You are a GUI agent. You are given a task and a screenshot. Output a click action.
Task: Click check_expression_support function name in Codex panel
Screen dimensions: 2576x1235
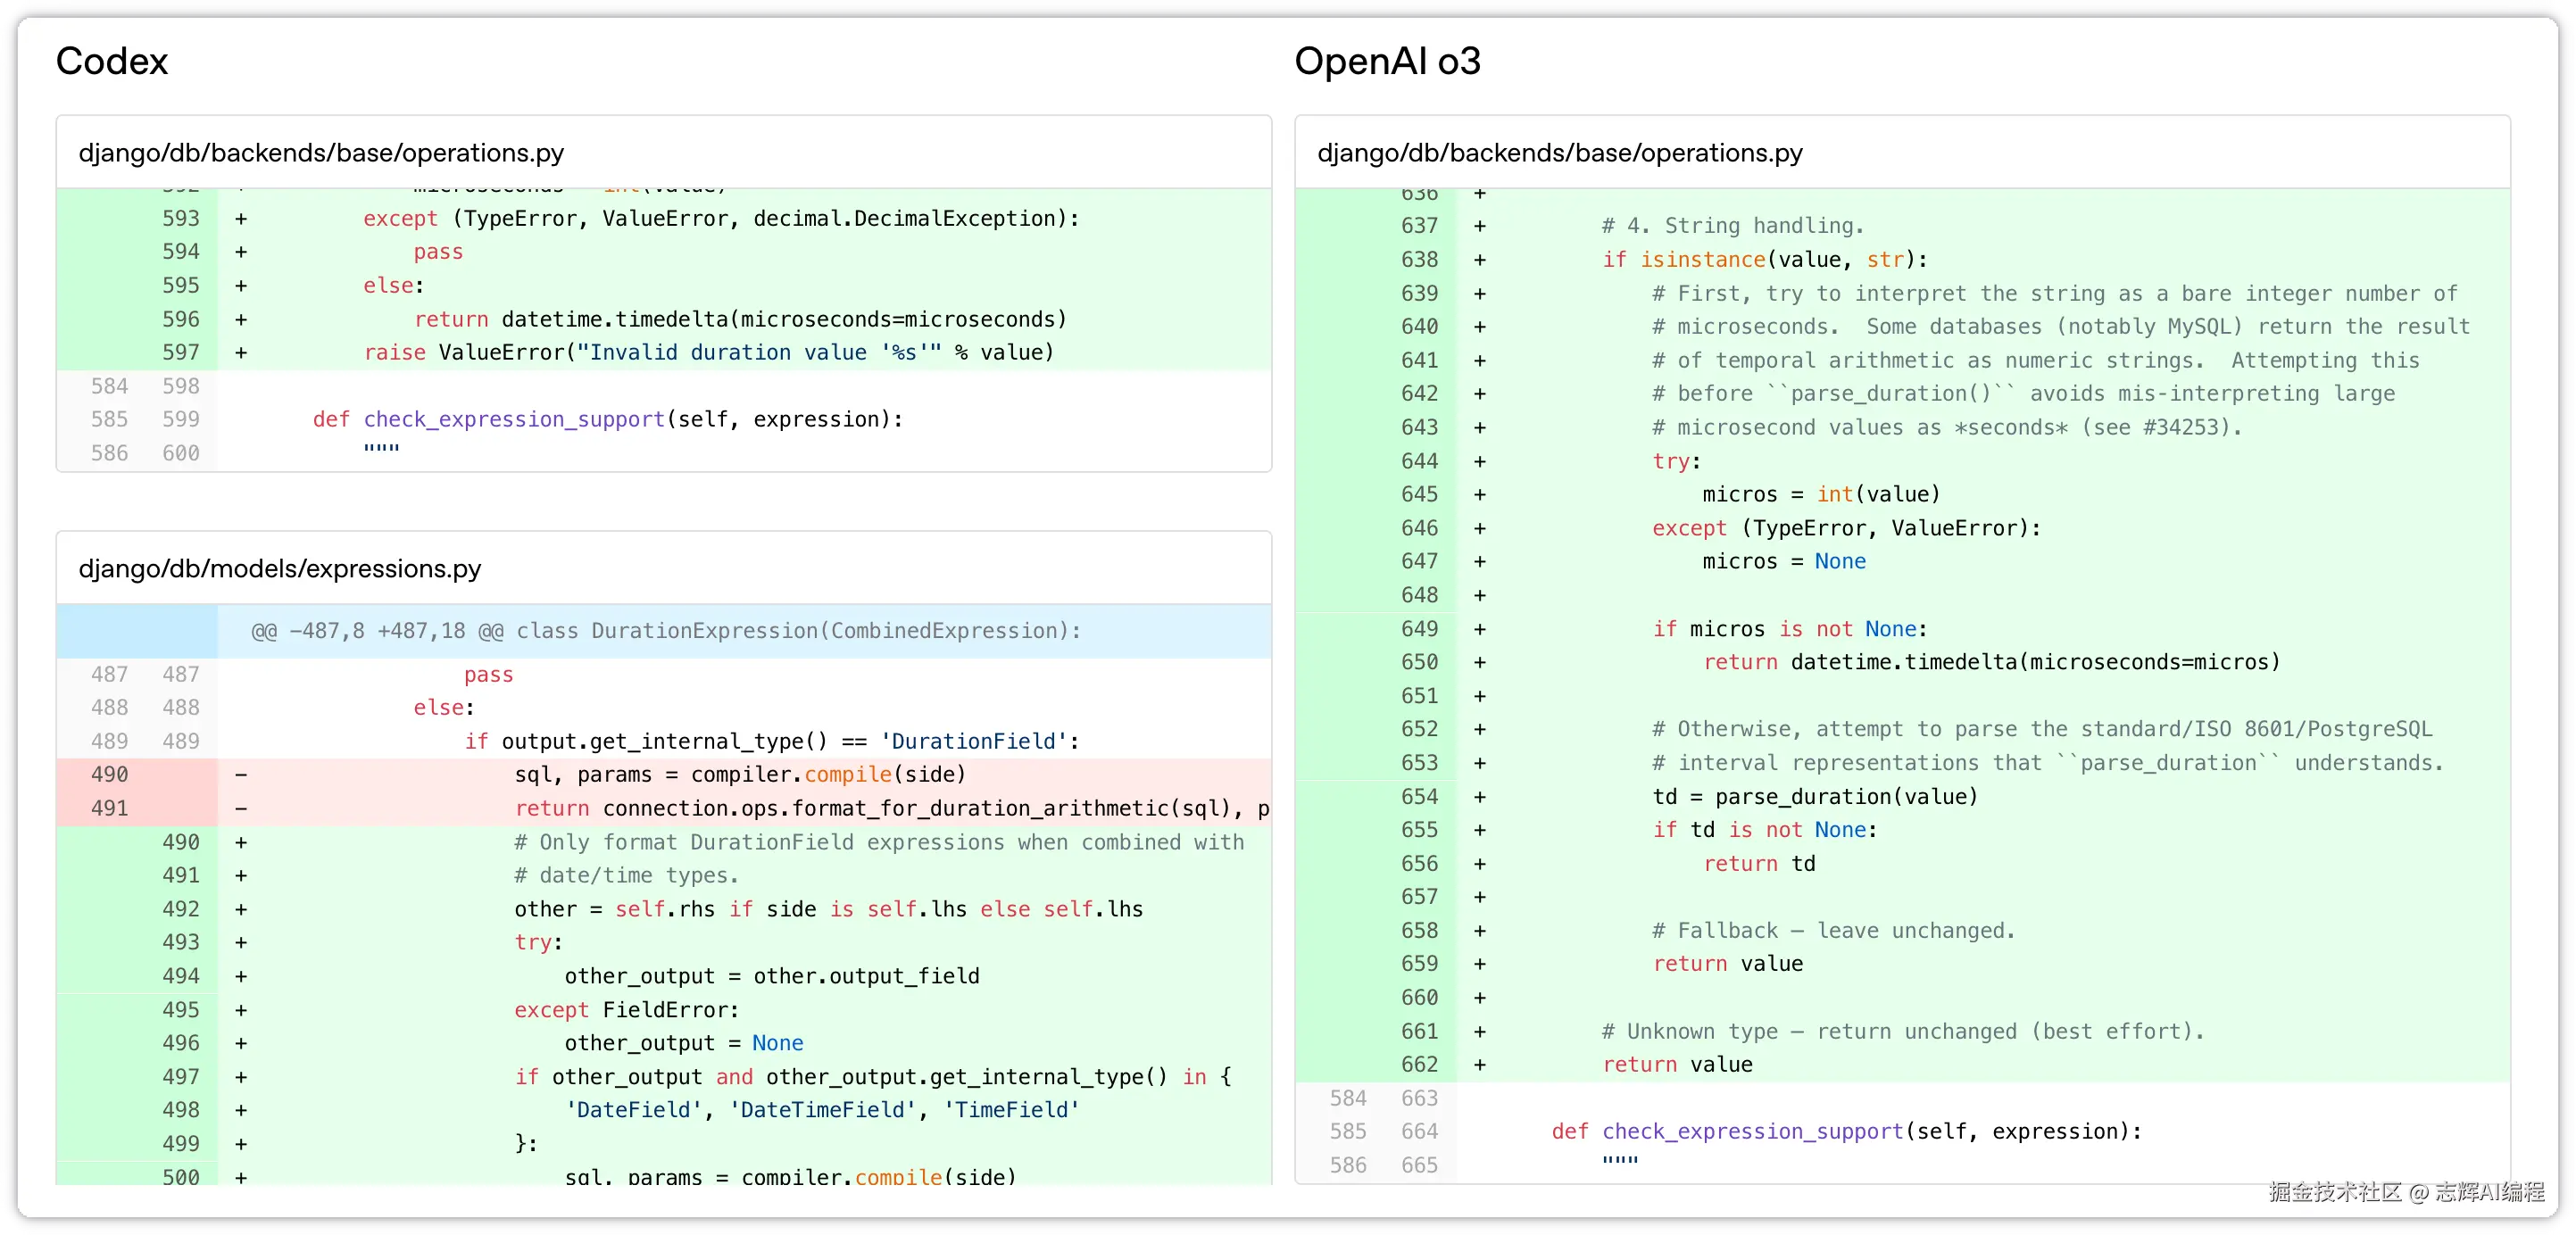tap(514, 419)
